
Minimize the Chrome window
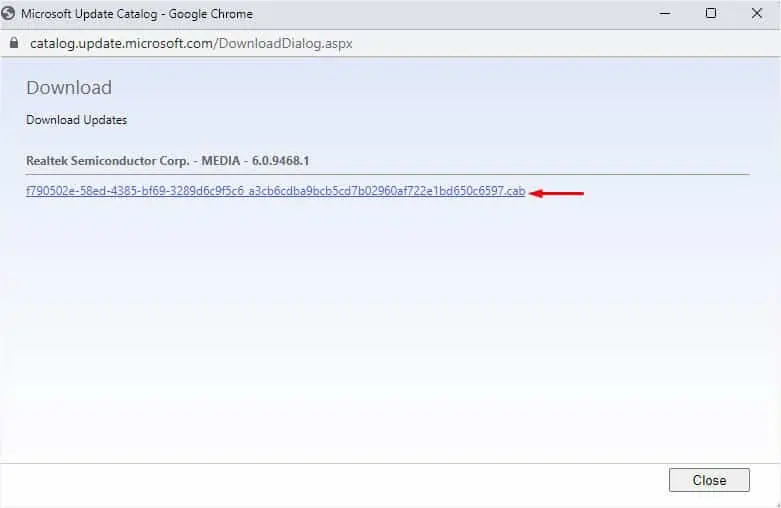coord(665,13)
